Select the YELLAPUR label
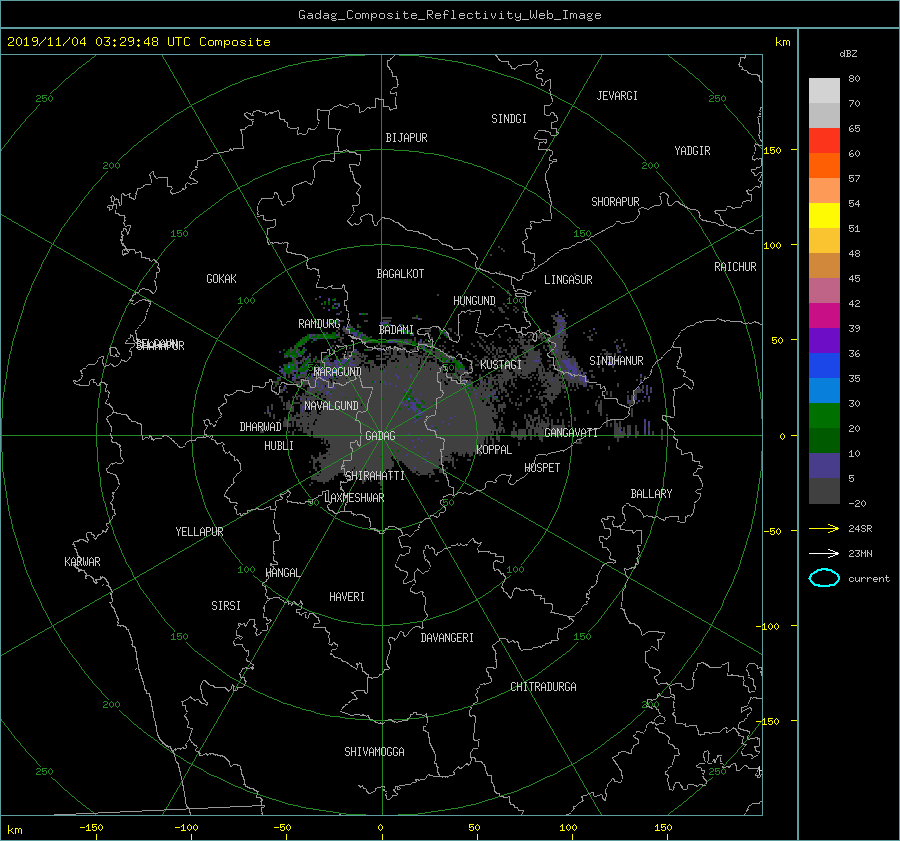Viewport: 900px width, 841px height. tap(199, 532)
